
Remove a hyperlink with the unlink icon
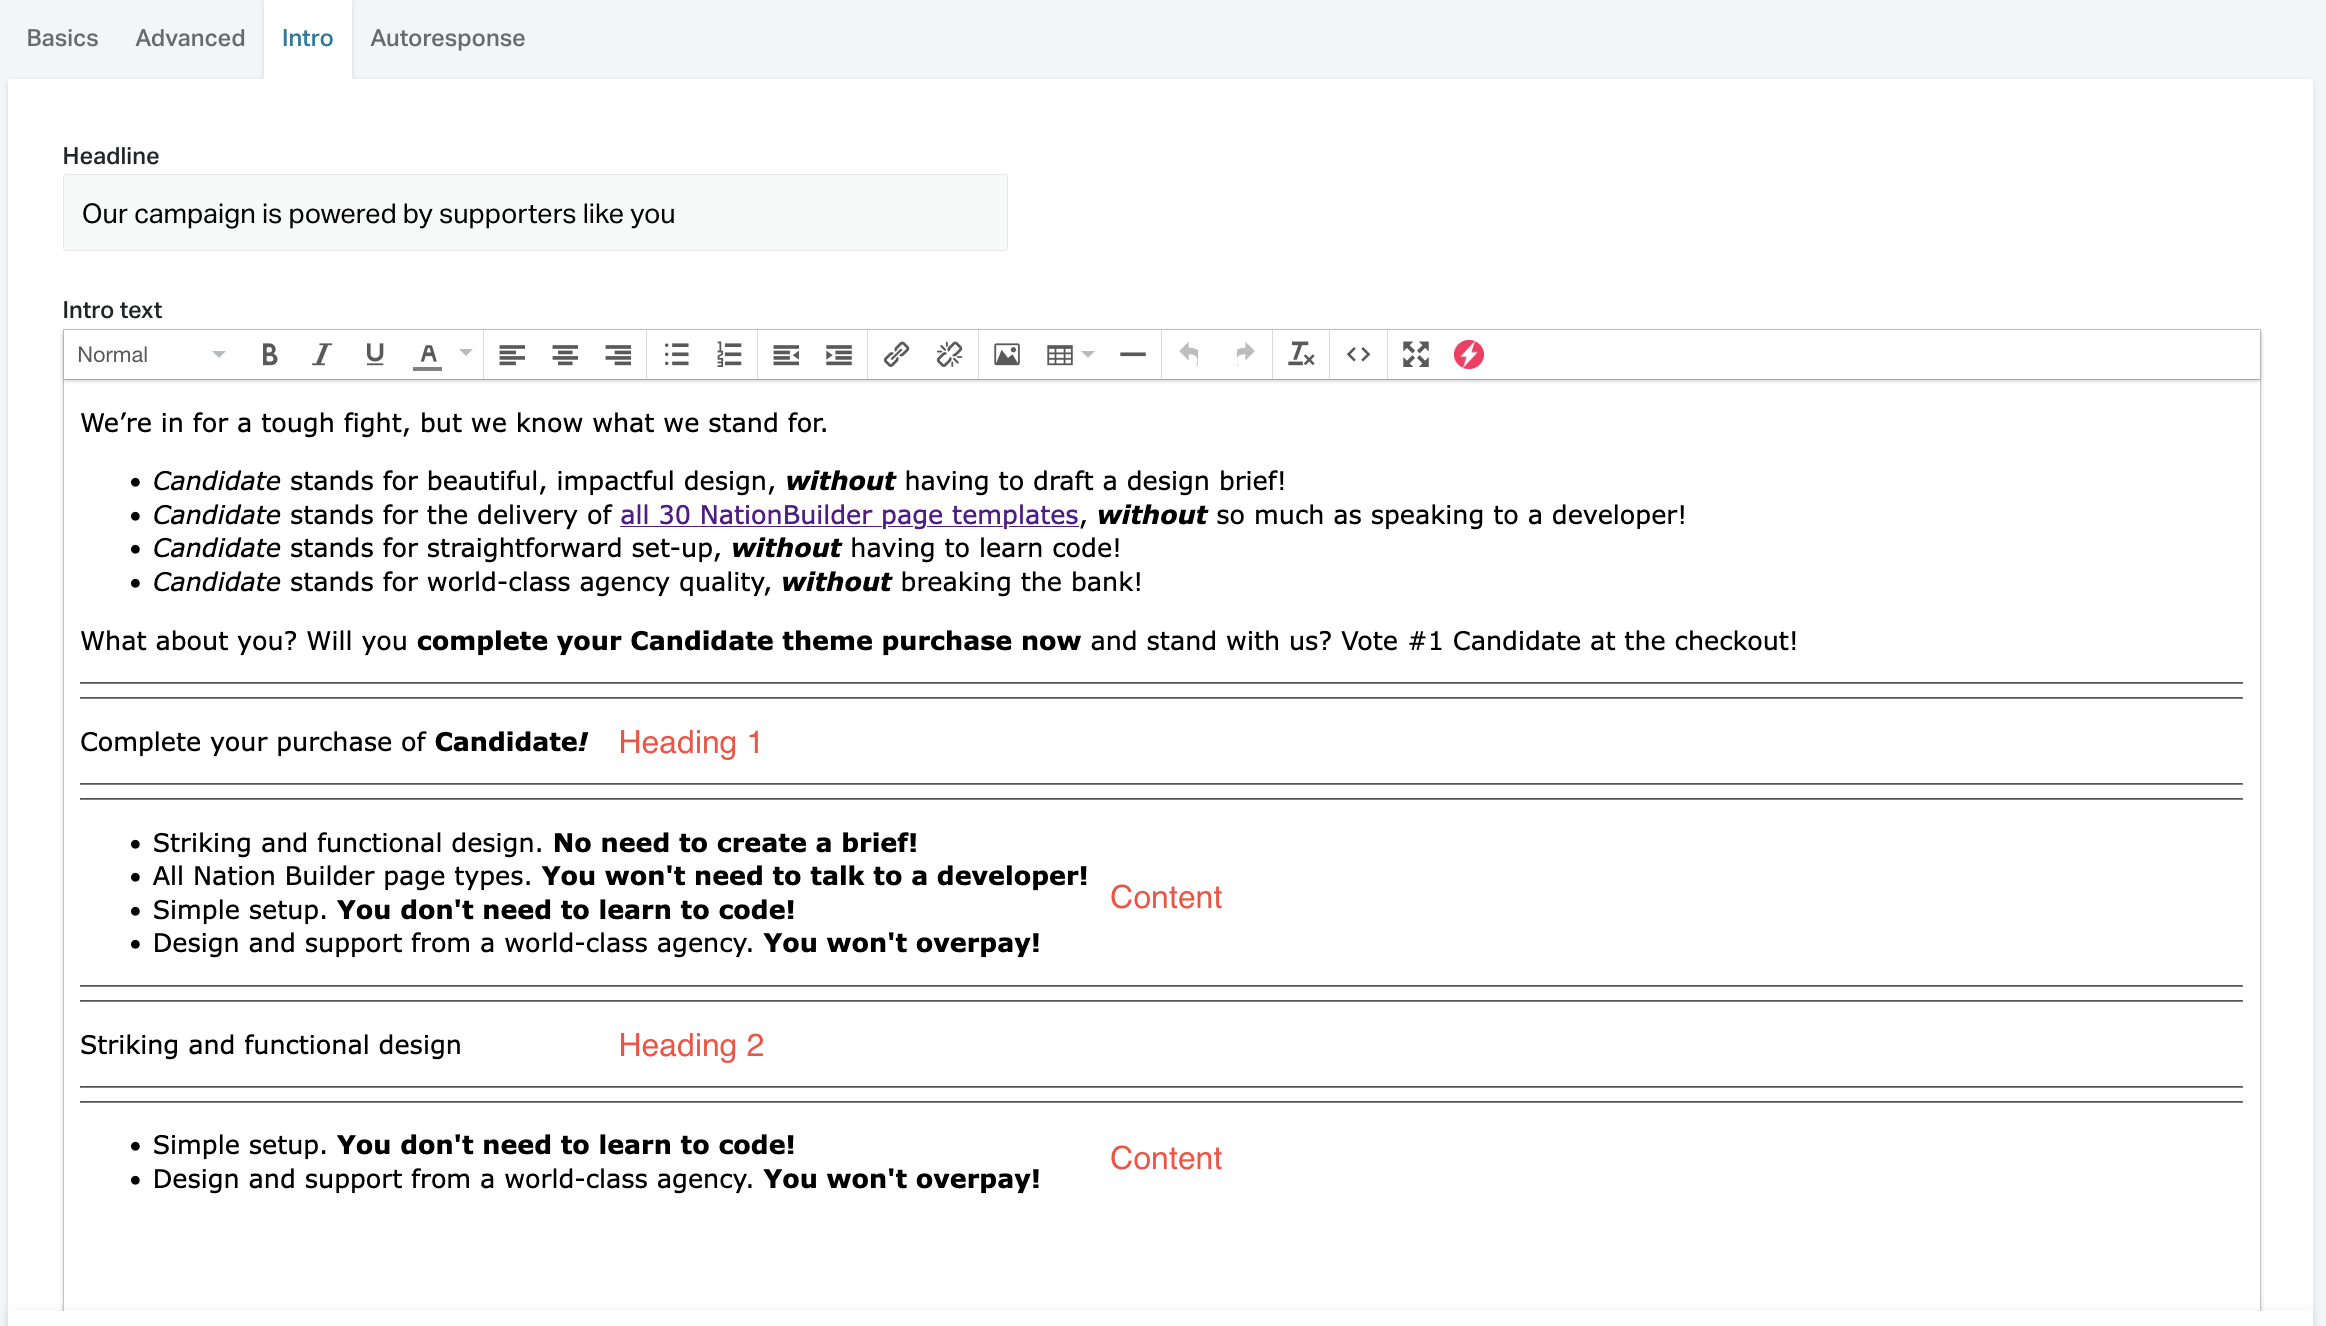click(949, 354)
